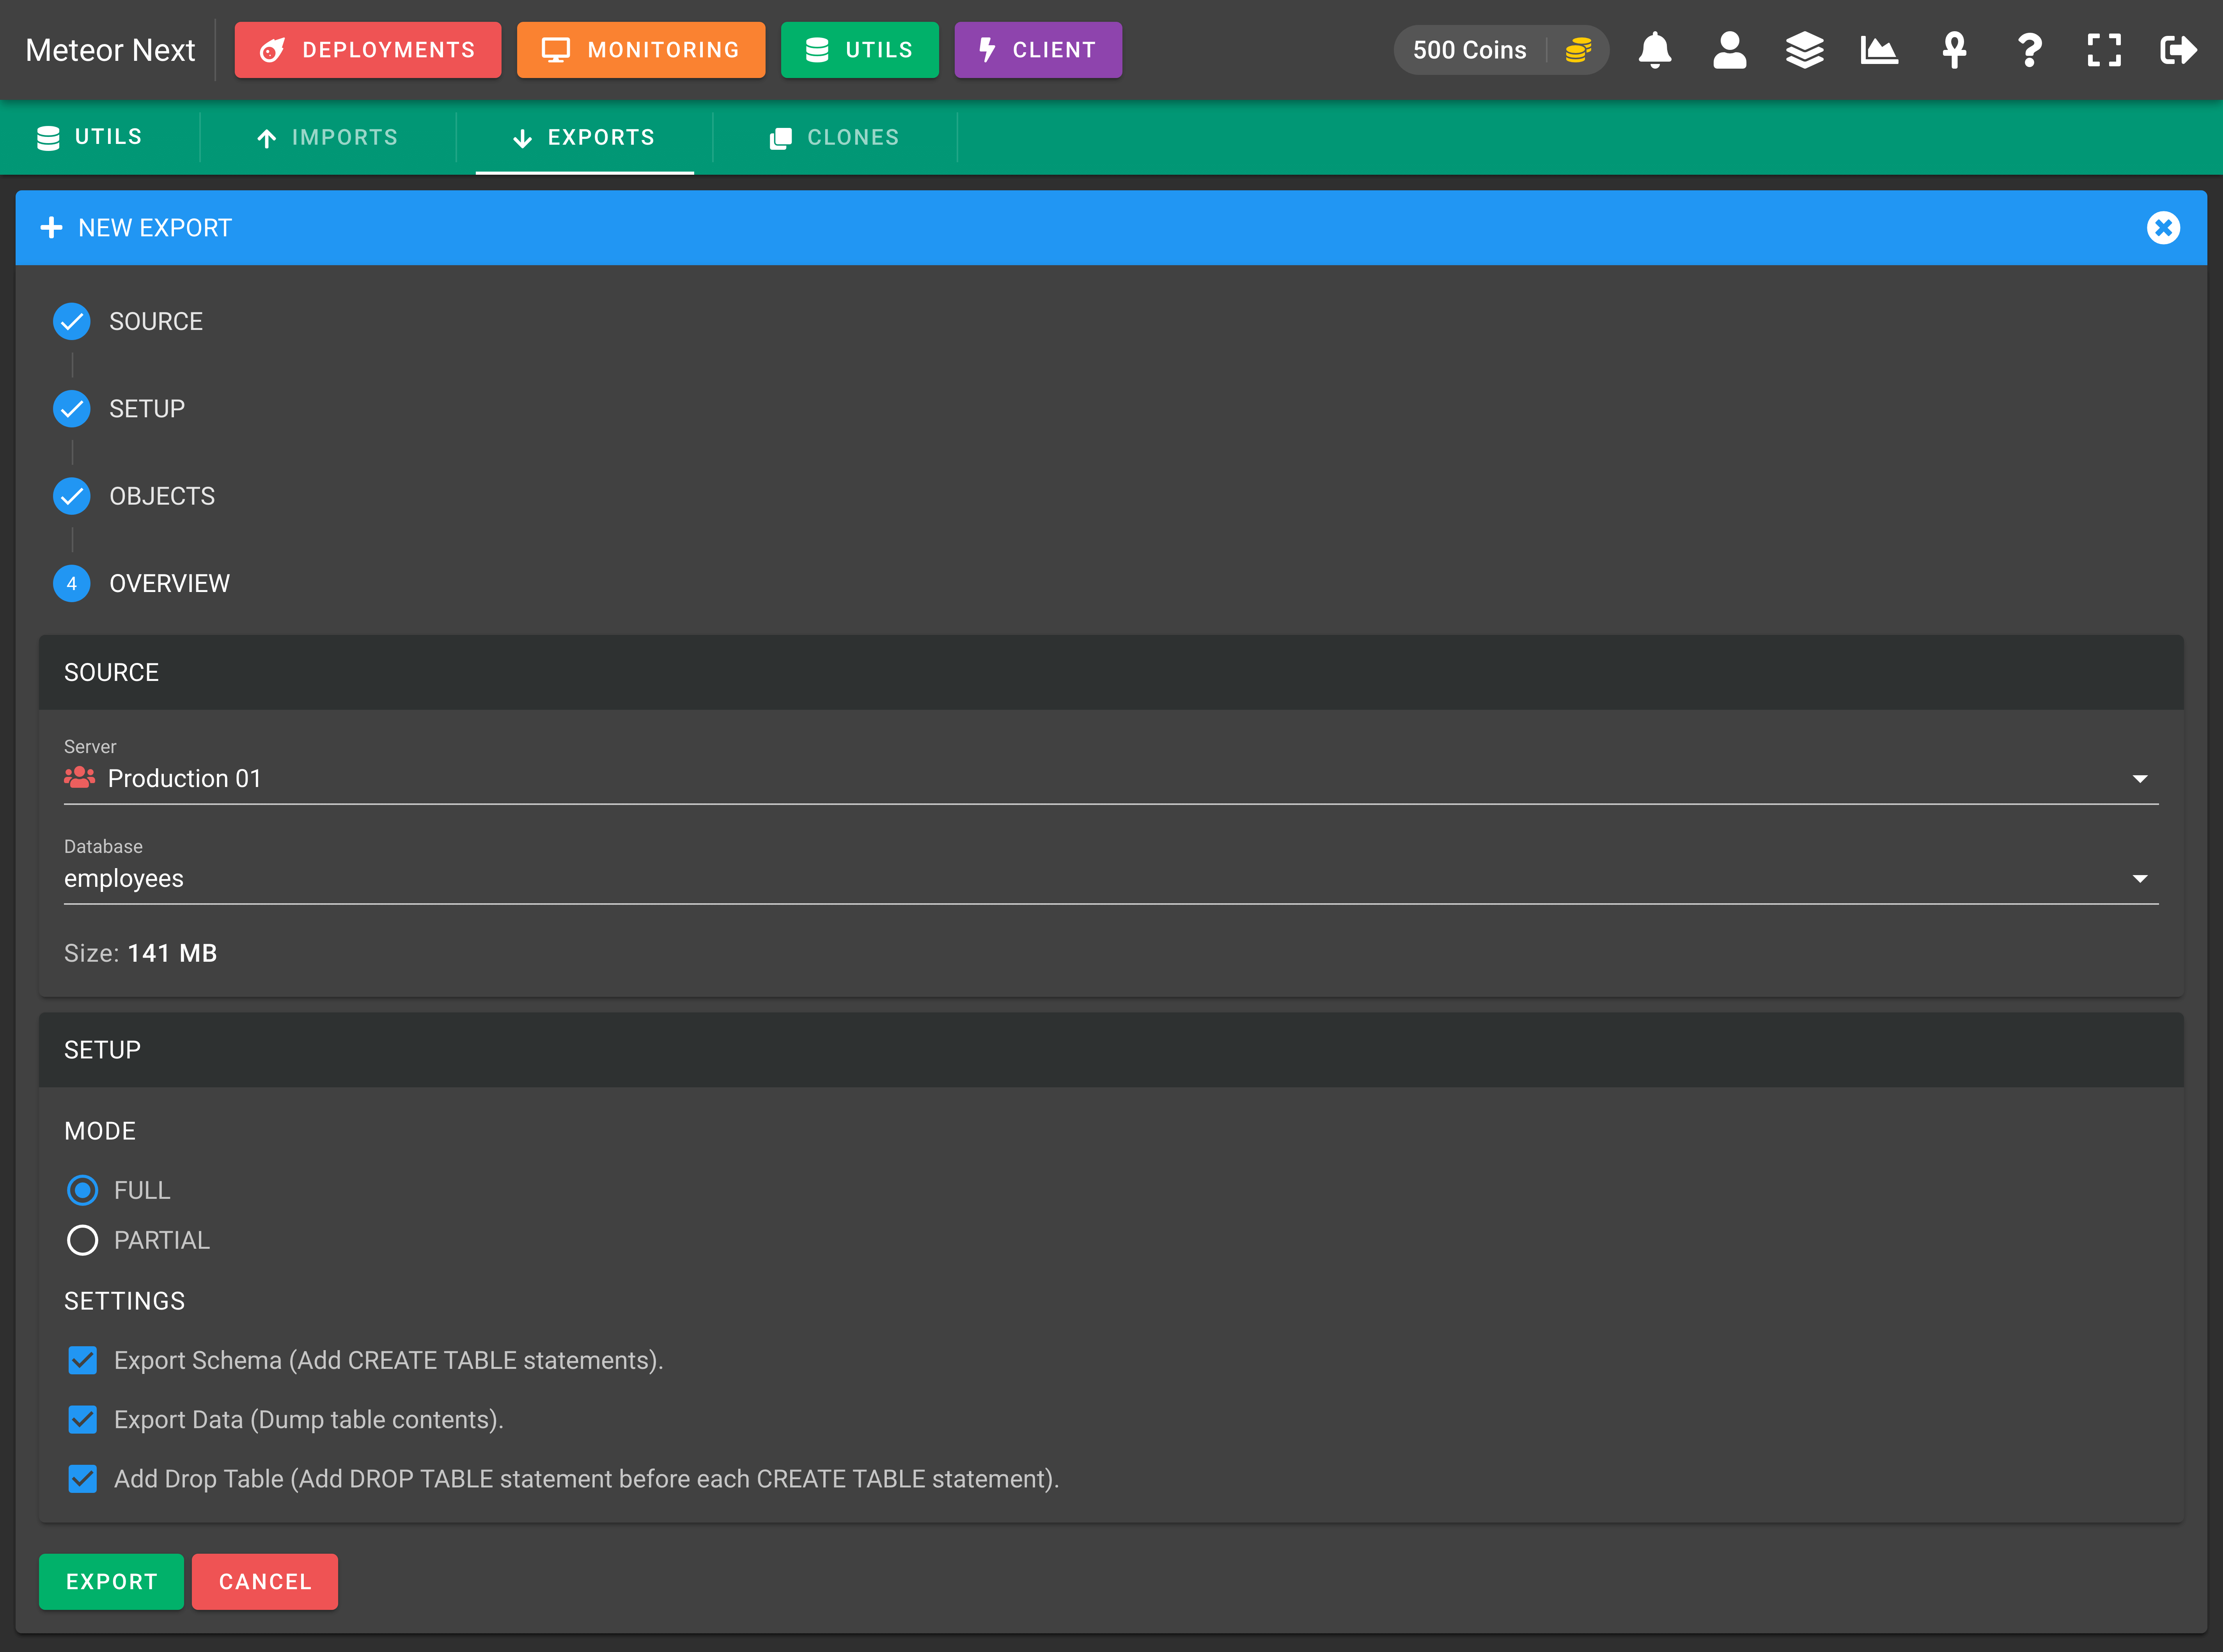
Task: Switch to the Imports tab
Action: coord(328,137)
